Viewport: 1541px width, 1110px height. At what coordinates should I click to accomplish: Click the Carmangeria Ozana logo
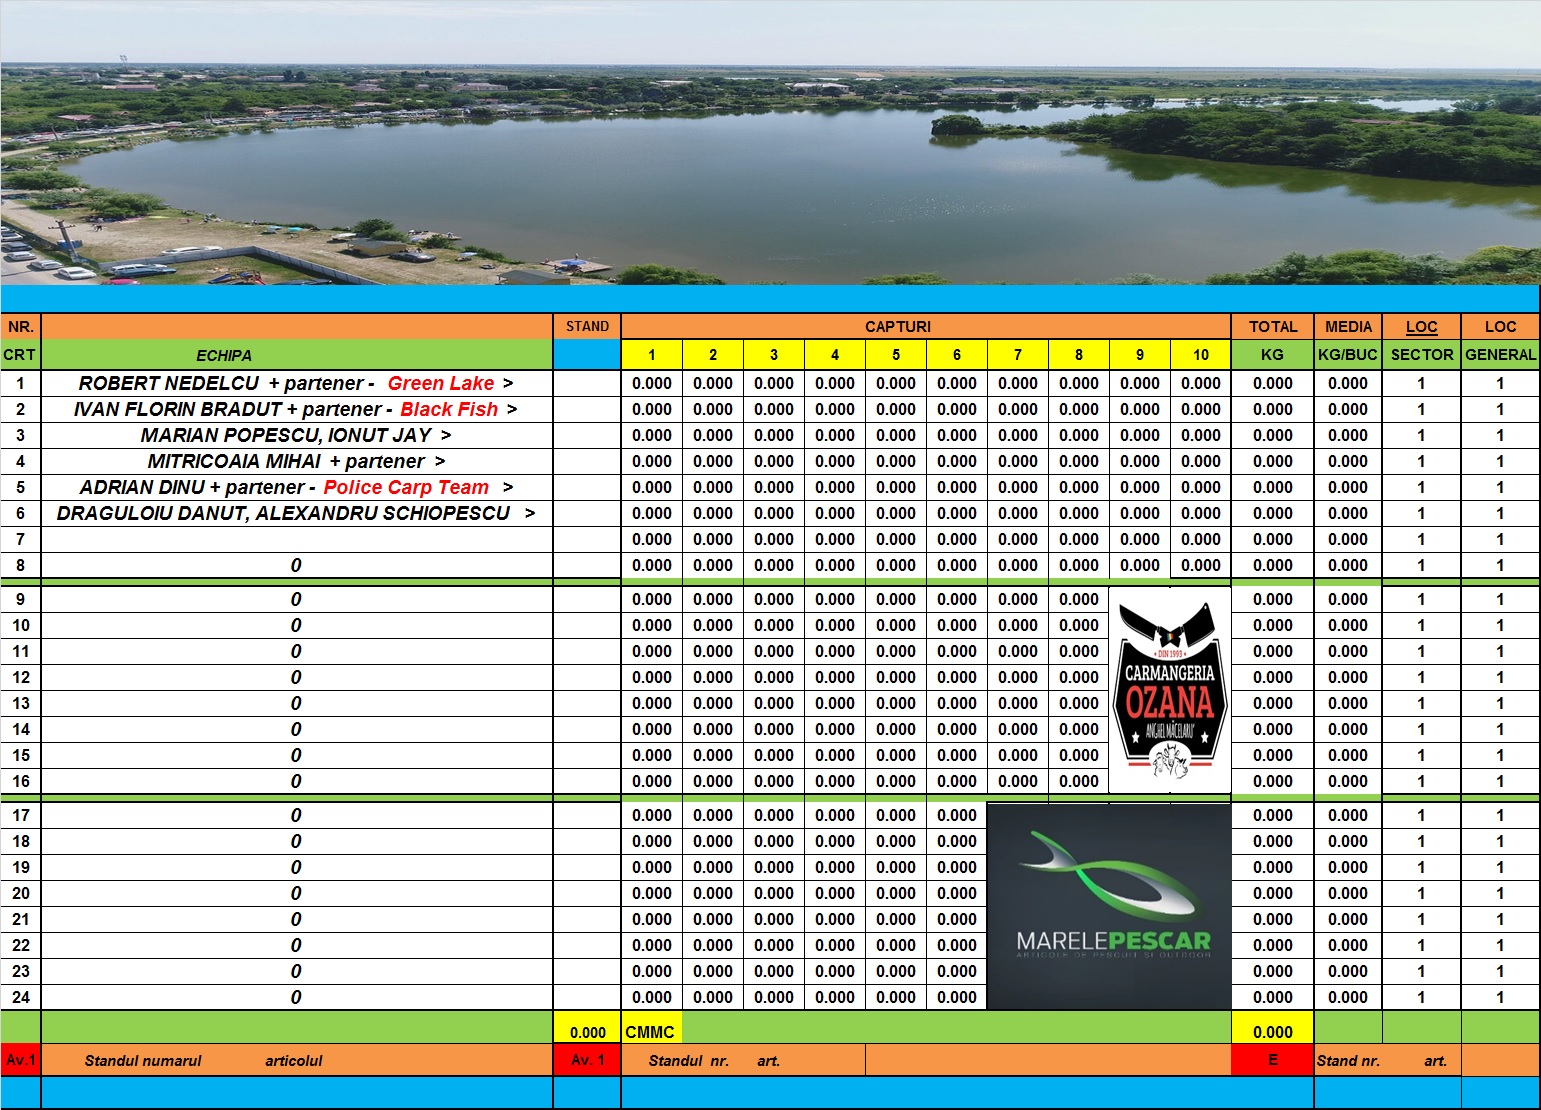1170,689
